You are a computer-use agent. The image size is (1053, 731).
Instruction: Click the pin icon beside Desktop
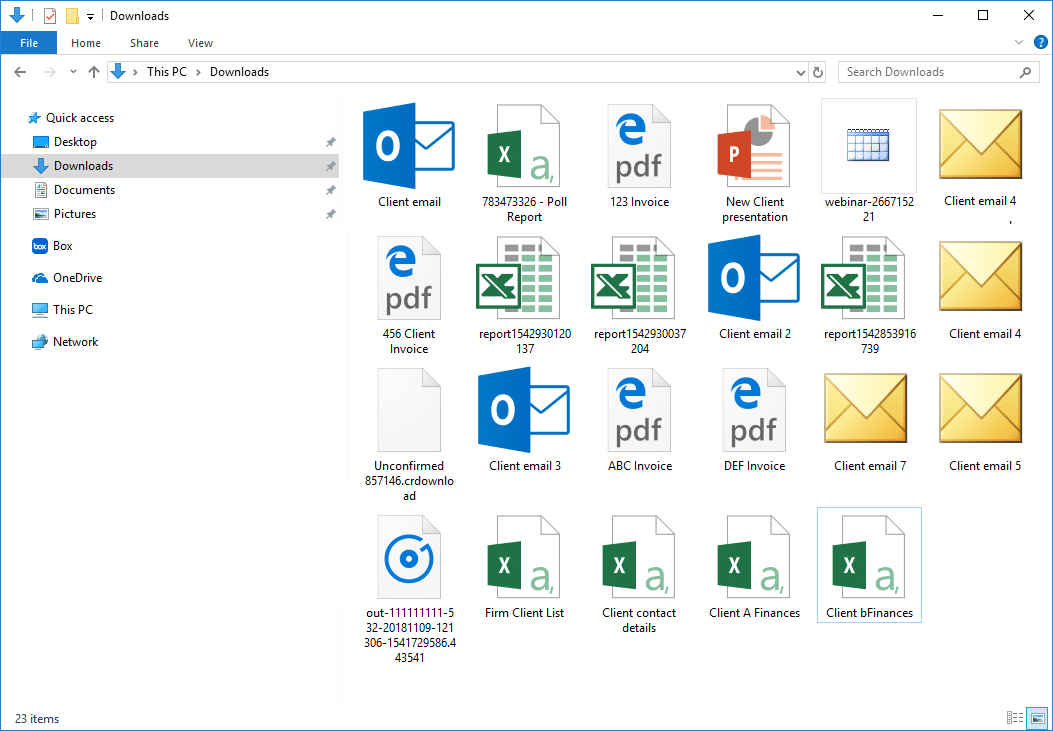click(330, 142)
